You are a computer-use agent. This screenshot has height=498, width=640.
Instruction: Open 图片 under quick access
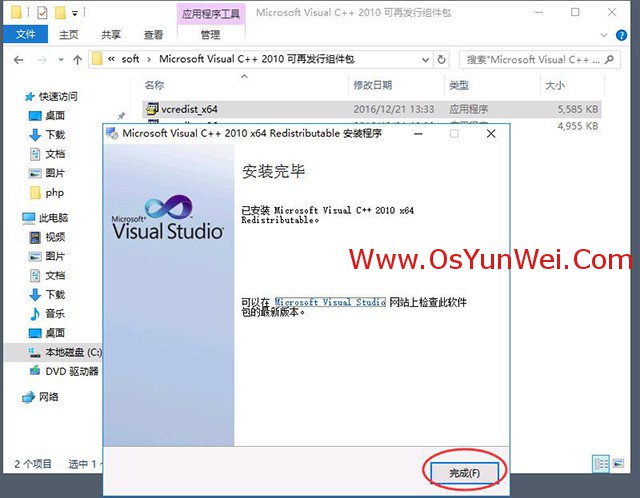click(55, 173)
